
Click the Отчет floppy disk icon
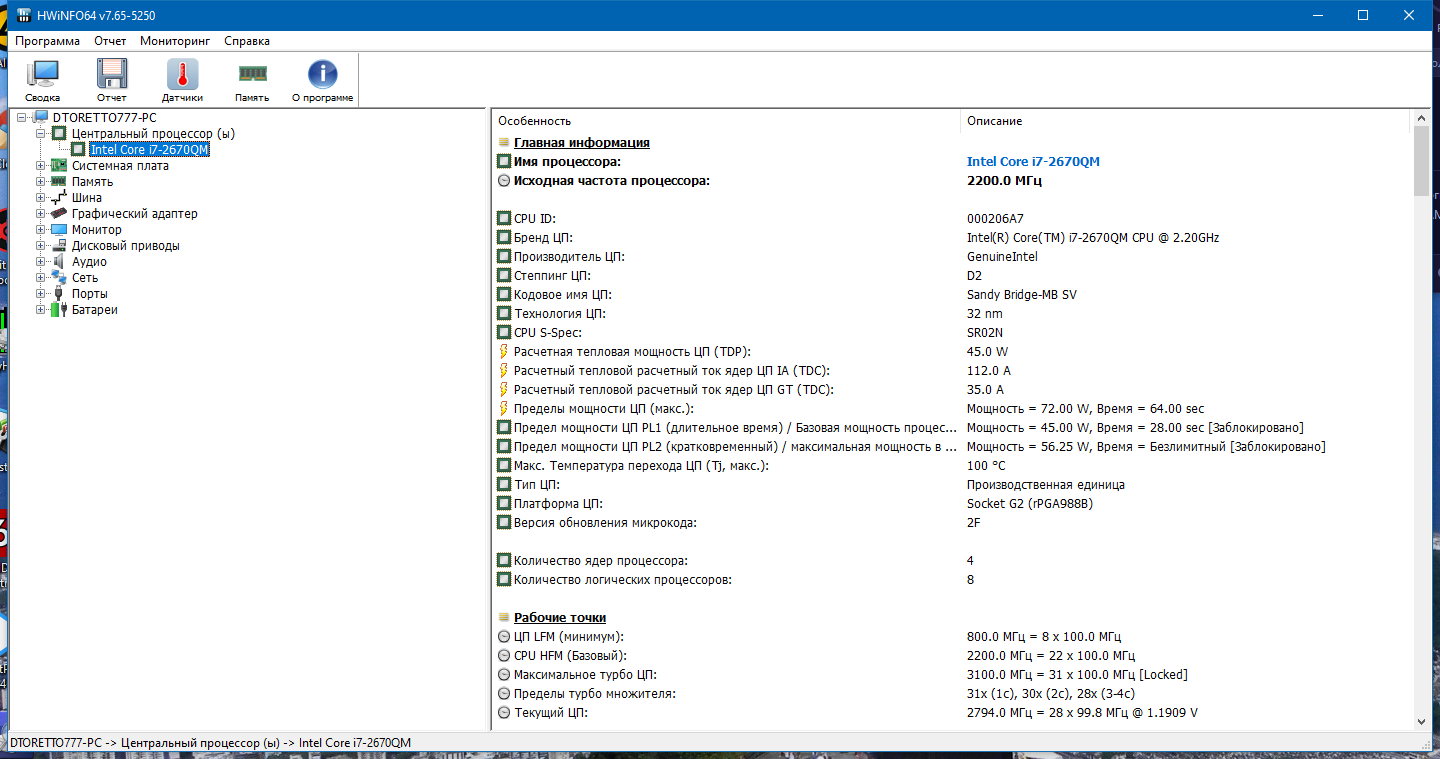pyautogui.click(x=112, y=74)
